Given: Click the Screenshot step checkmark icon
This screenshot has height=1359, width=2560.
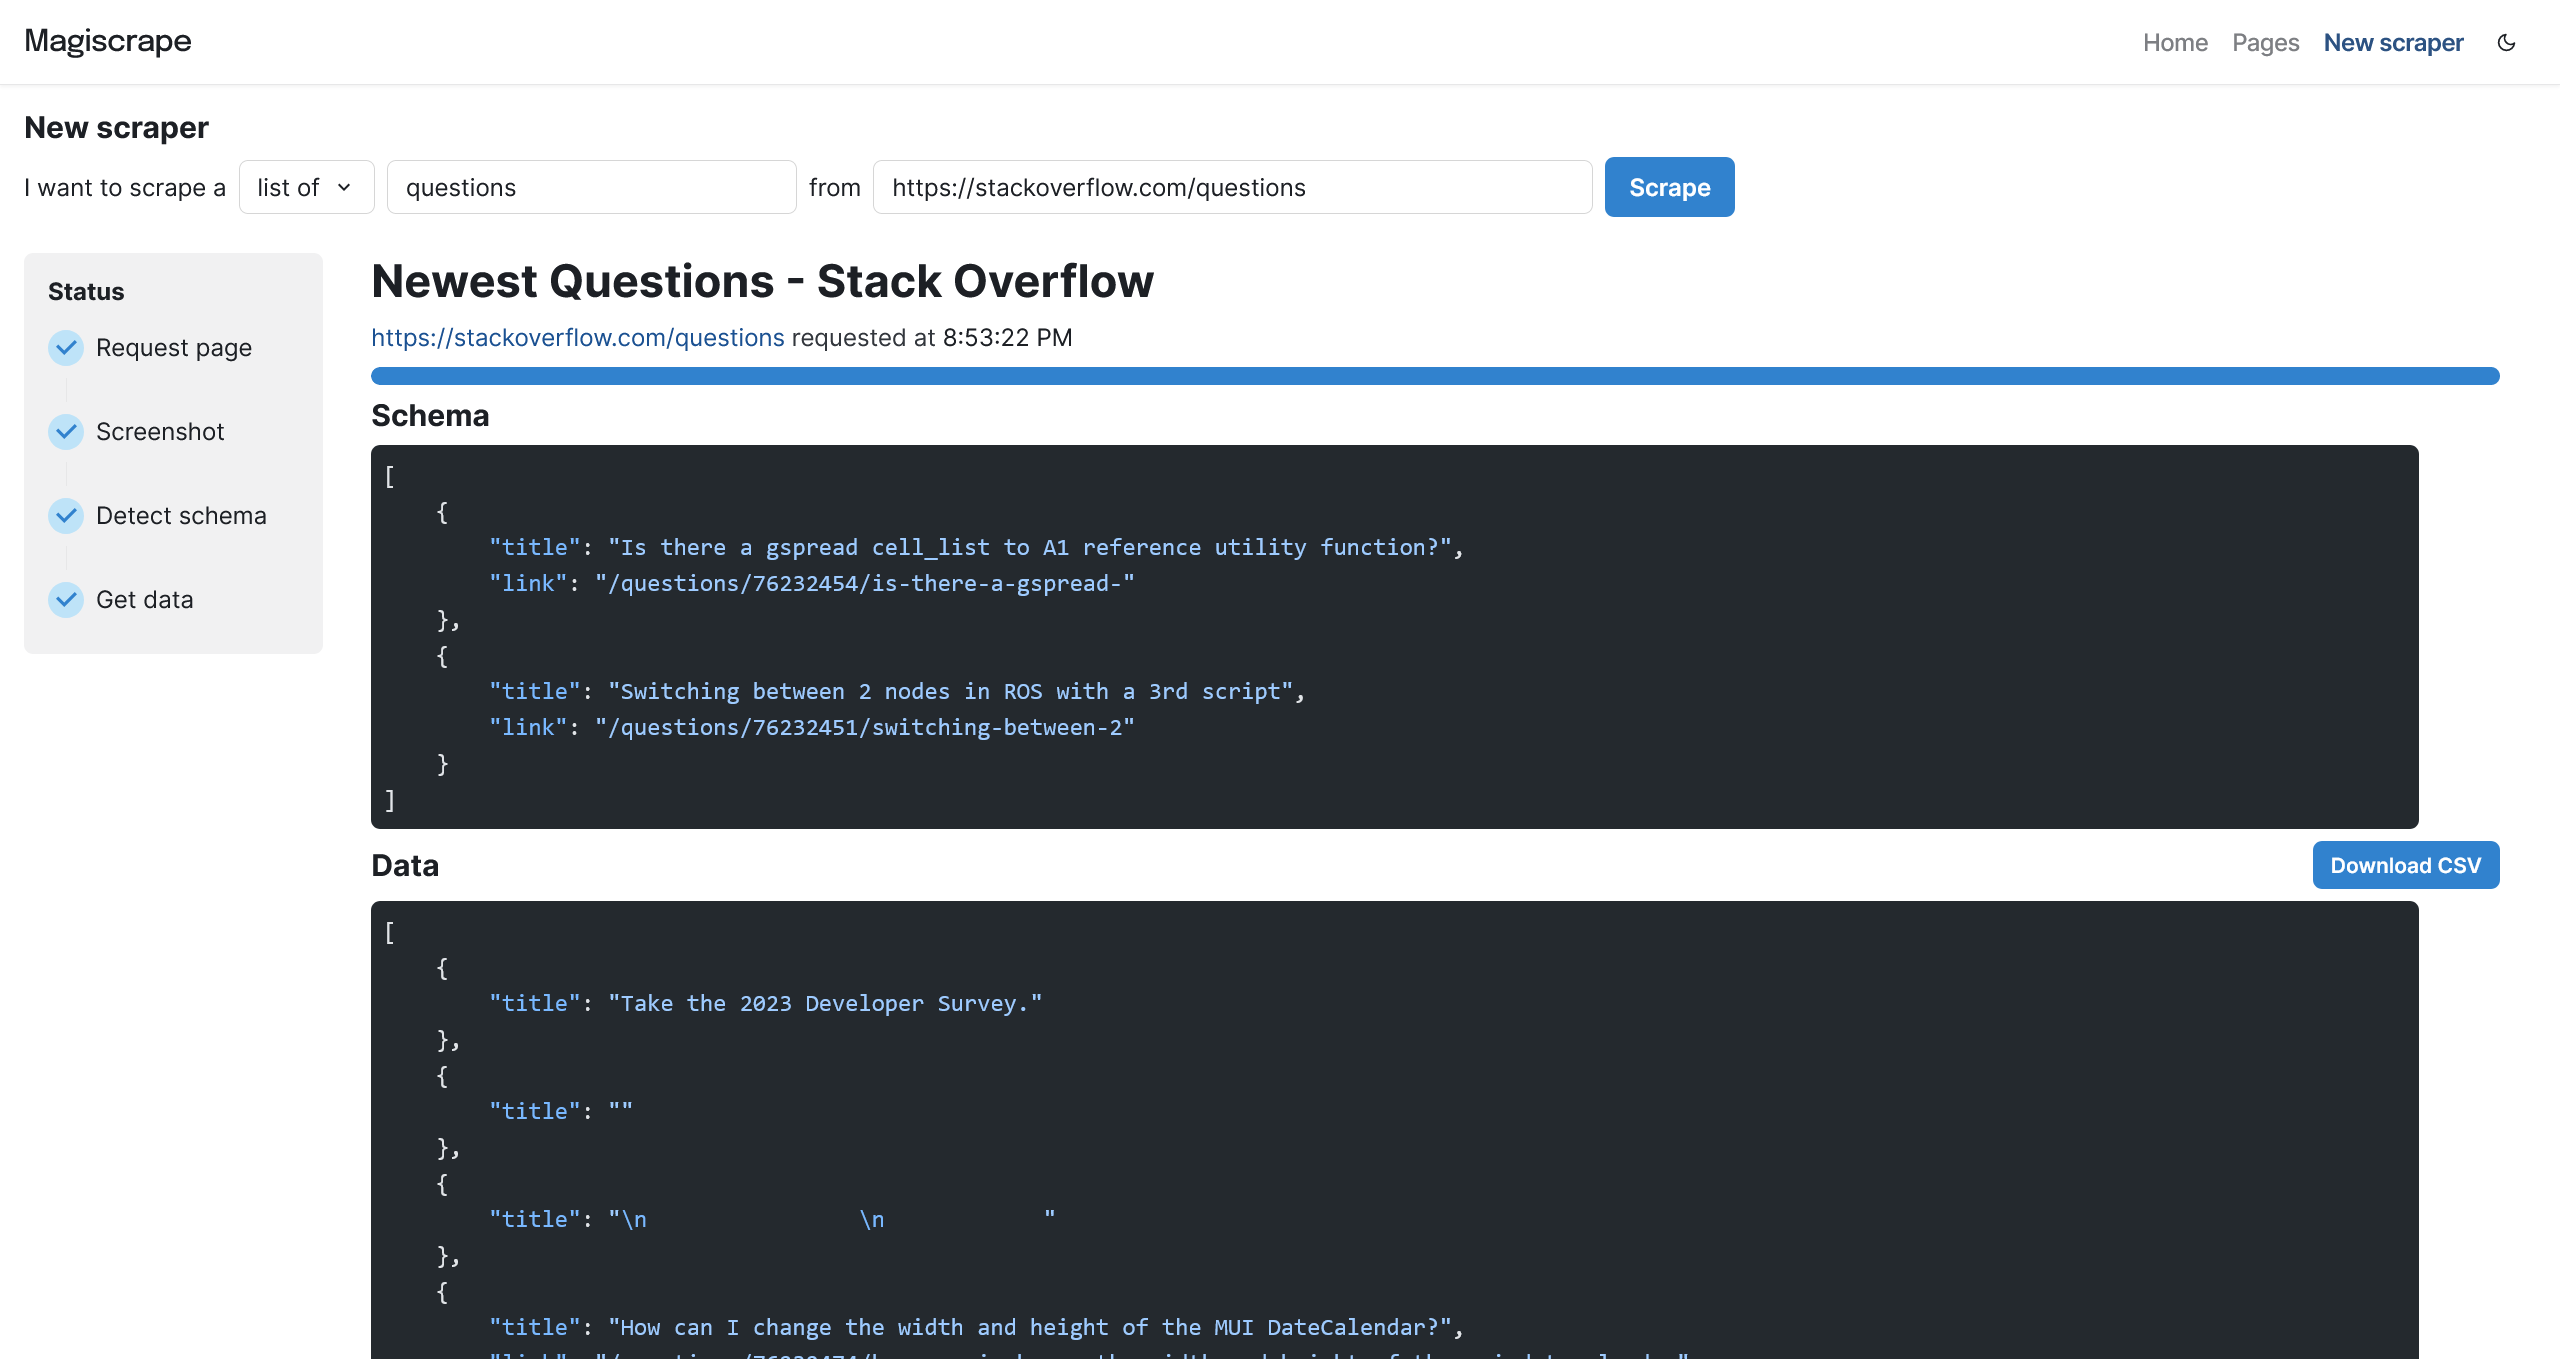Looking at the screenshot, I should (66, 432).
